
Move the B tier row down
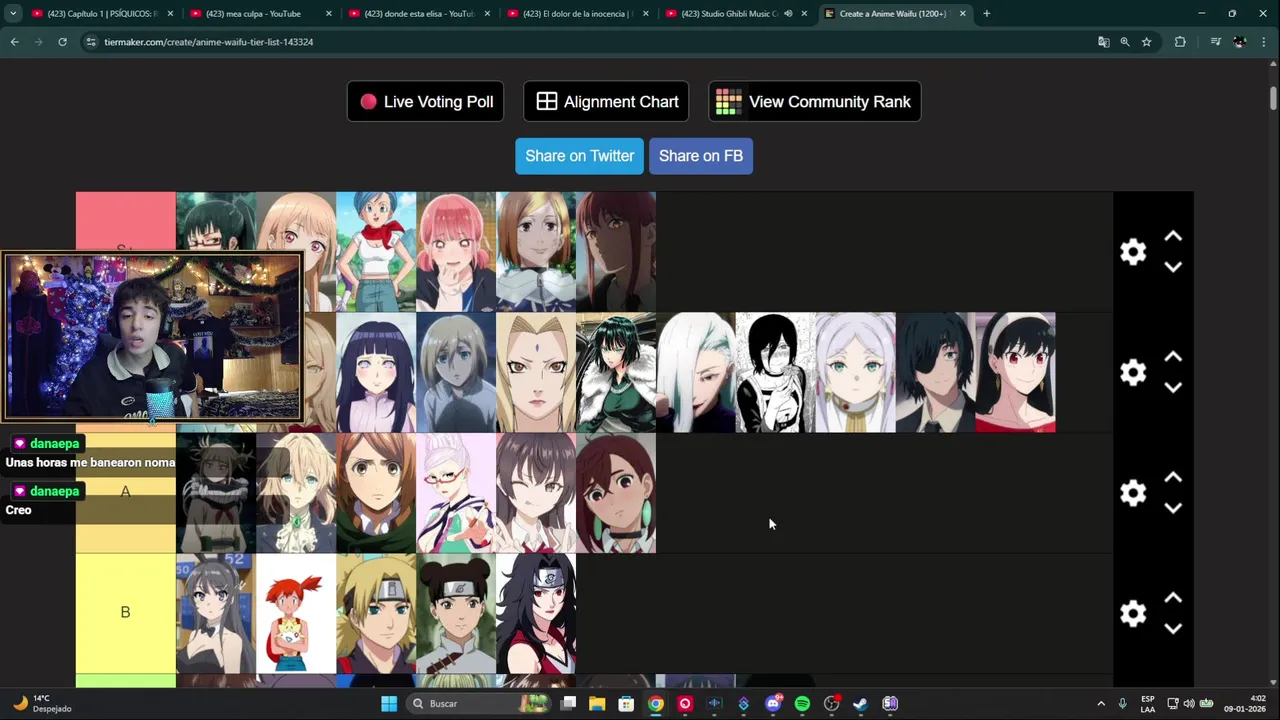1173,628
